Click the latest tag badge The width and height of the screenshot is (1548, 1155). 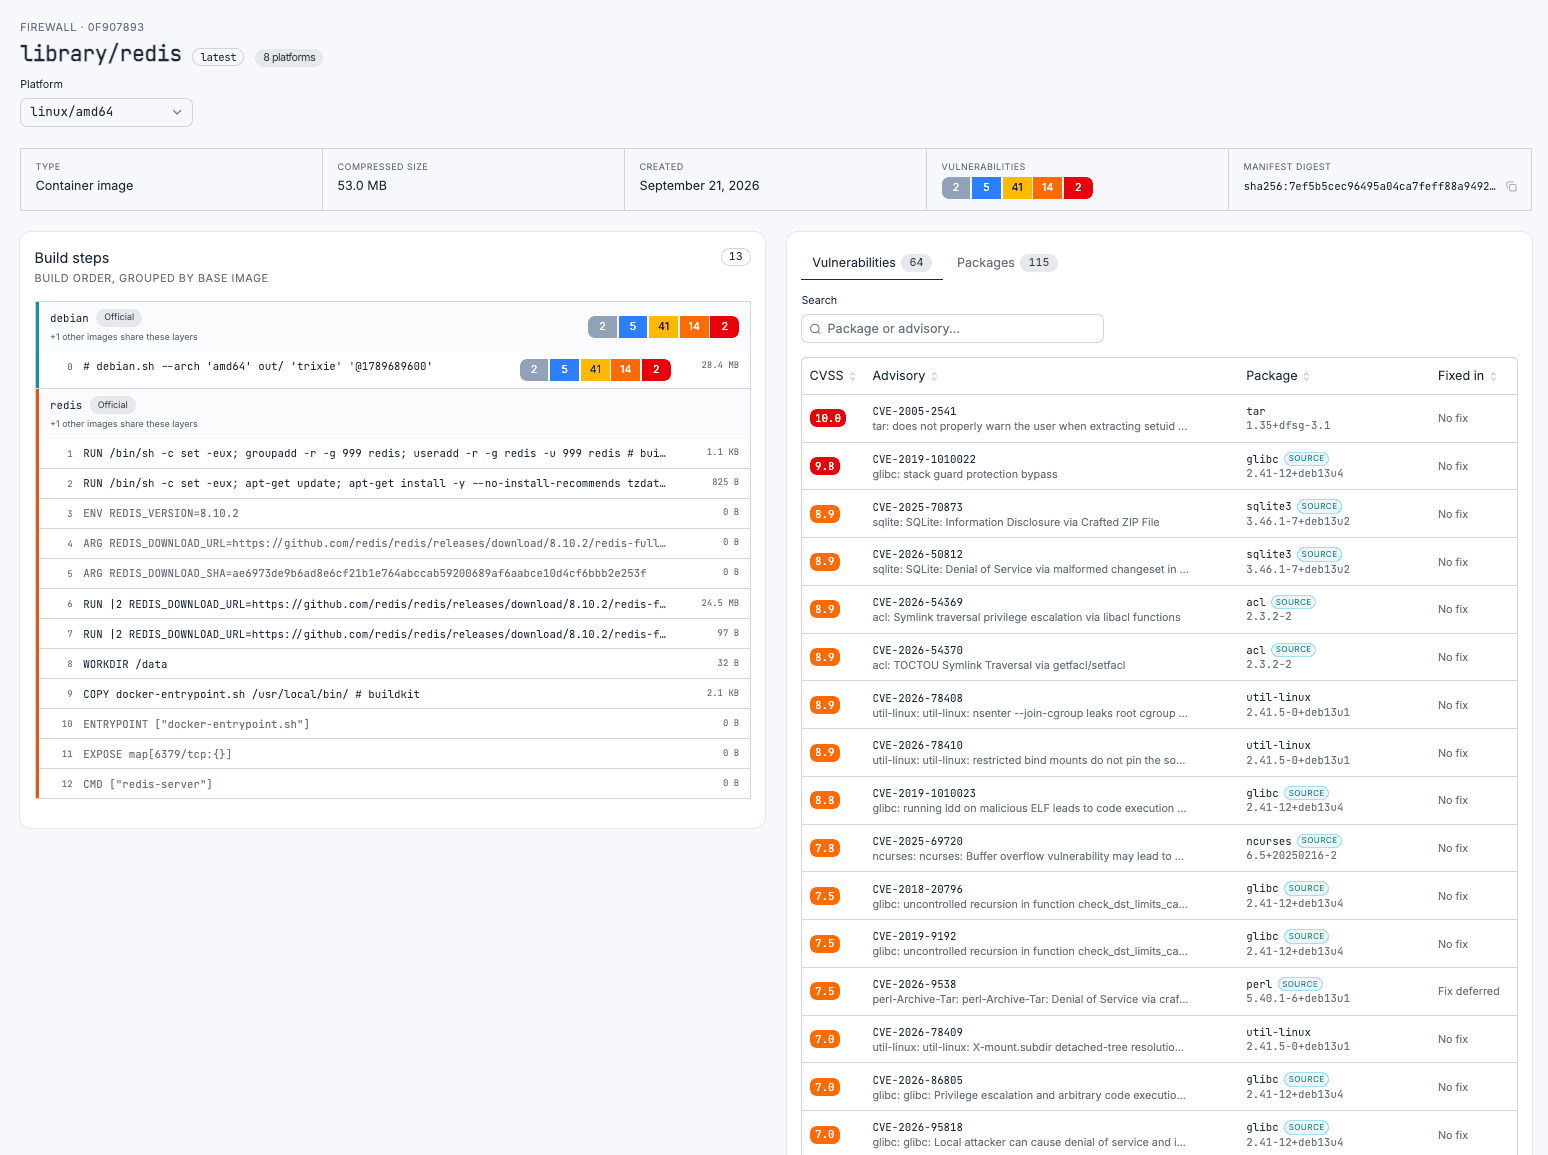pyautogui.click(x=218, y=57)
